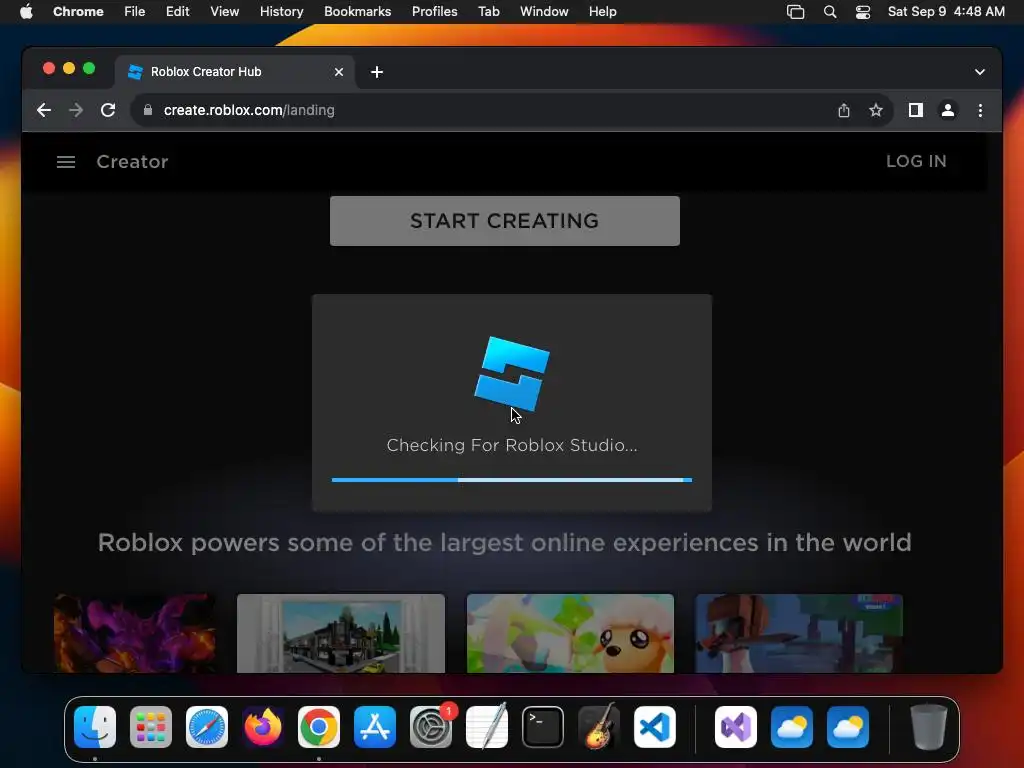Select the Roblox Creator Hub tab

point(235,72)
